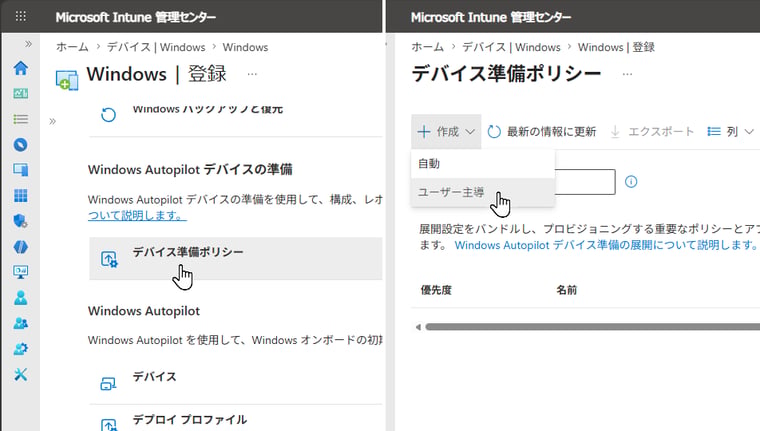The height and width of the screenshot is (431, 760).
Task: Select 自動 from the create menu
Action: [x=483, y=164]
